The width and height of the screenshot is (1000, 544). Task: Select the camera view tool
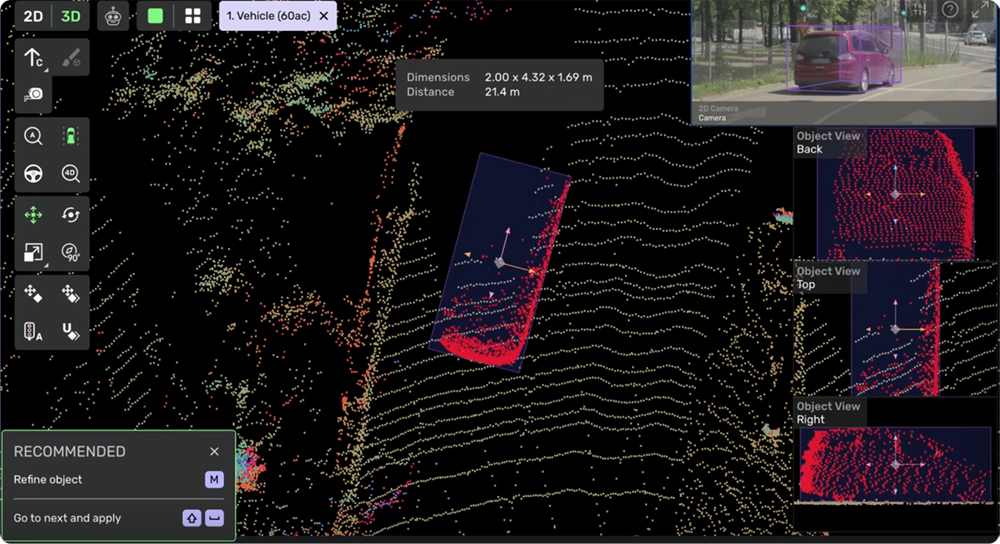33,94
